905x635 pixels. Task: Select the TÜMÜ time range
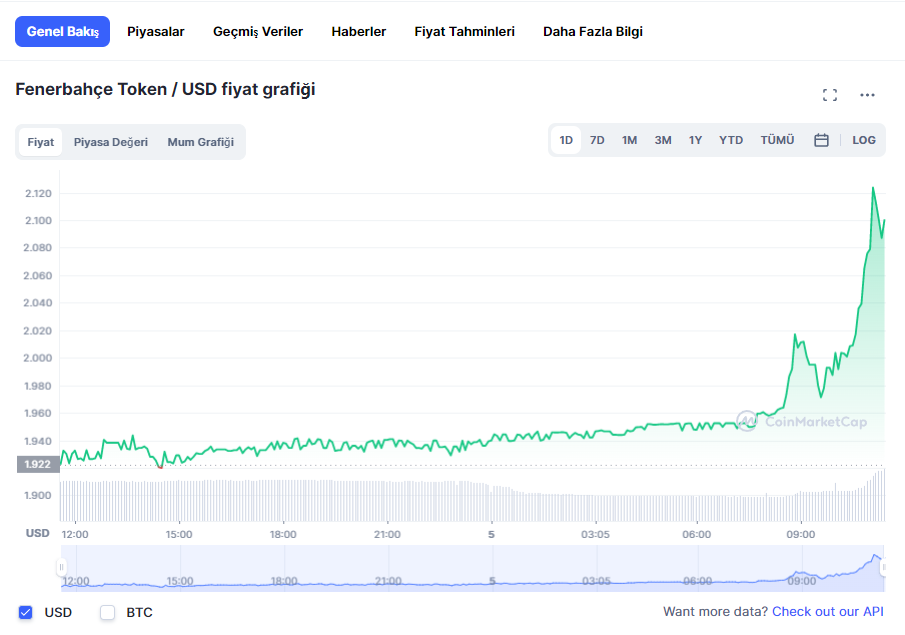pos(777,140)
